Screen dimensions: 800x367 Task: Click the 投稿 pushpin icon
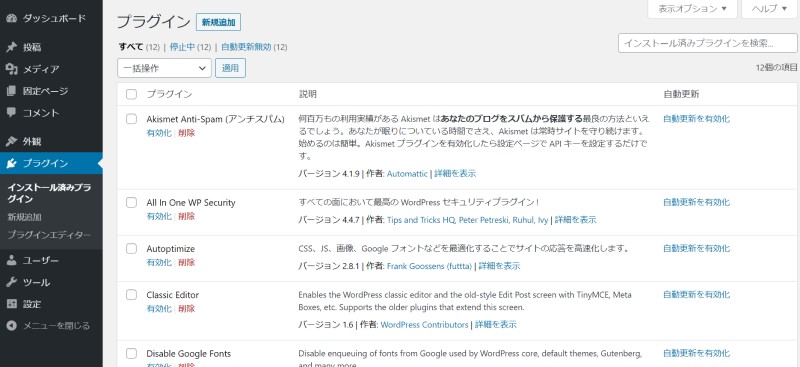click(12, 47)
